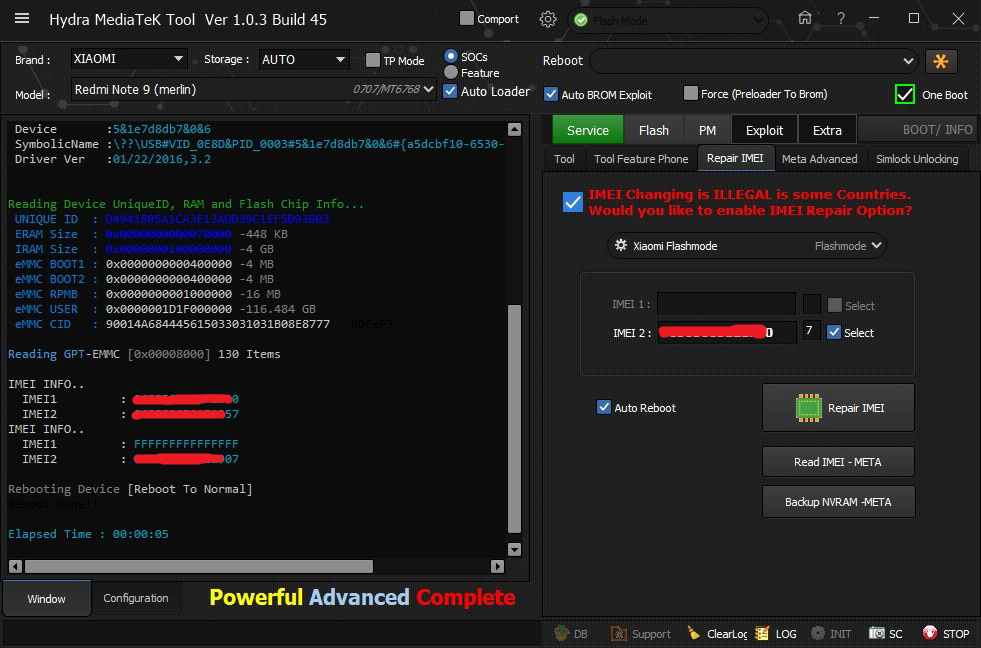The height and width of the screenshot is (648, 981).
Task: Click the Backup NVRAM -META button
Action: click(838, 501)
